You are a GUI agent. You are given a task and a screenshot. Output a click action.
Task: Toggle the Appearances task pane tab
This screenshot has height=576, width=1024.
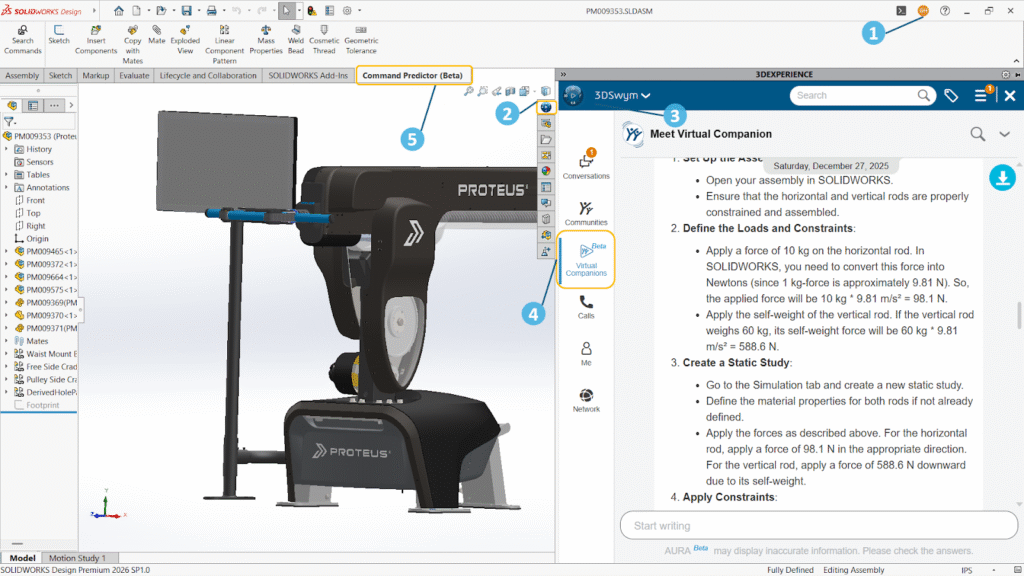tap(545, 173)
